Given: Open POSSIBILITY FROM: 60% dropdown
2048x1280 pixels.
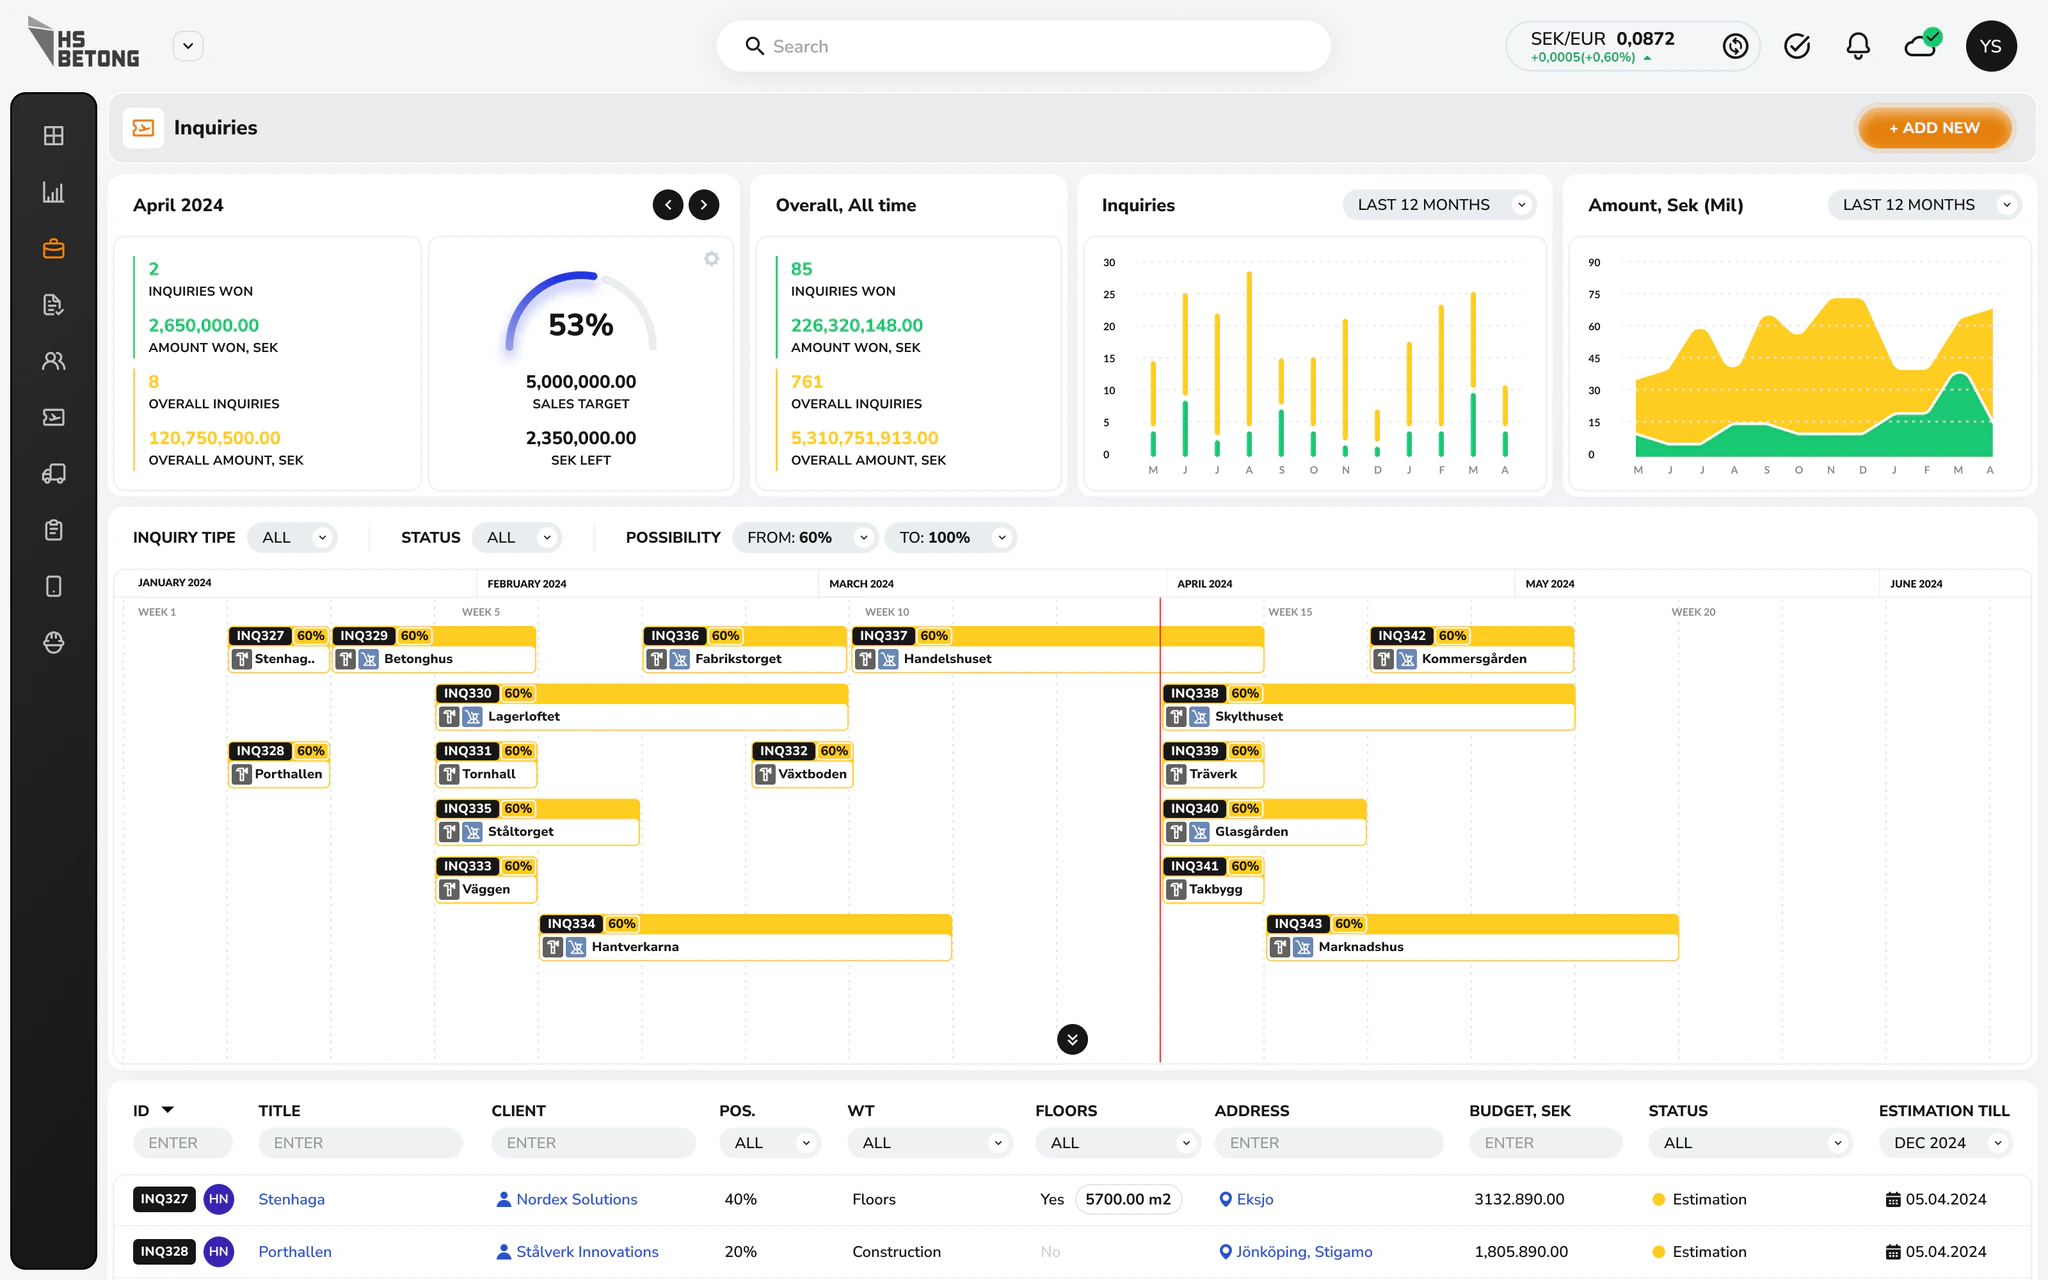Looking at the screenshot, I should coord(806,538).
